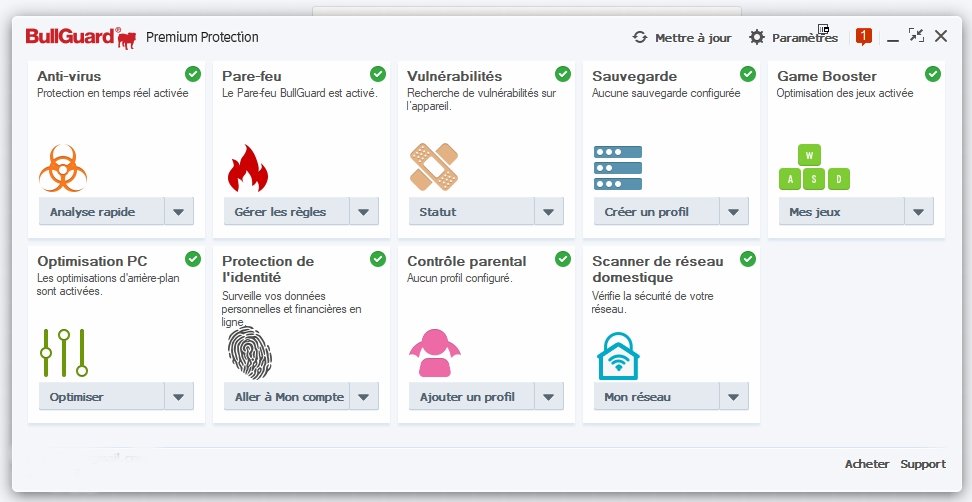Click 'Aucun profil configuré.' text
972x502 pixels.
459,278
